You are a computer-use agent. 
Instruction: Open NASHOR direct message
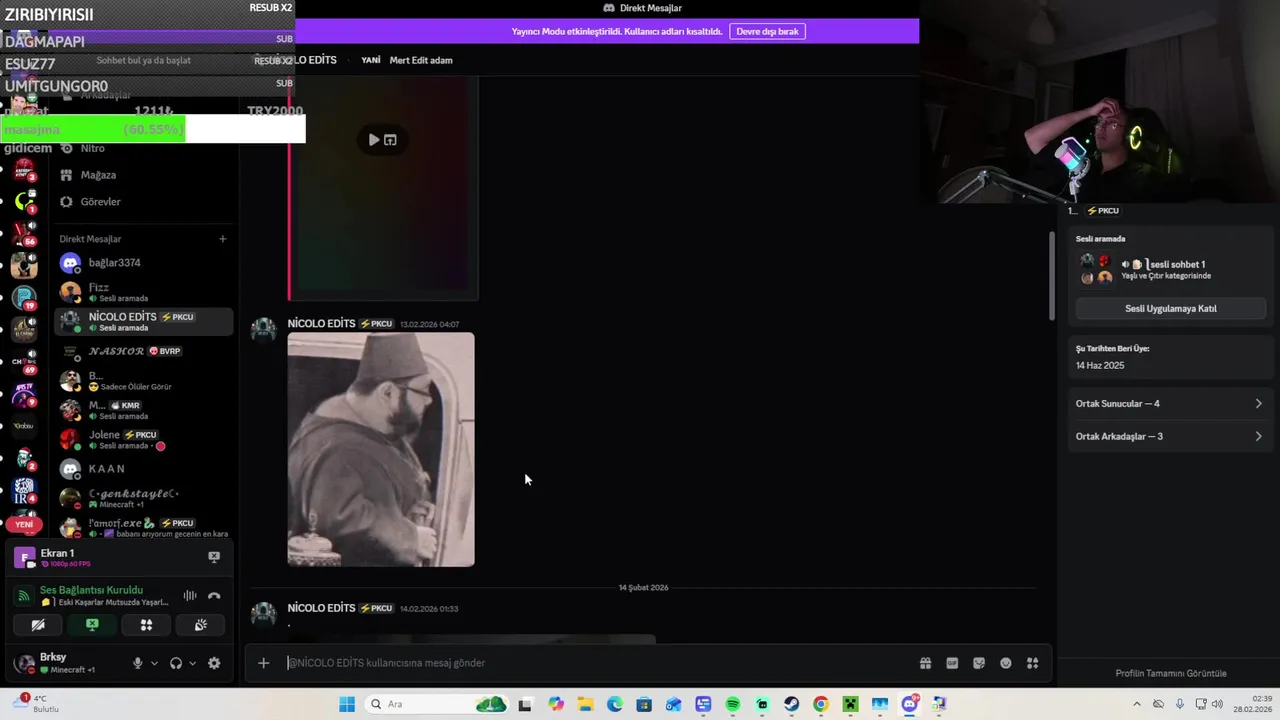click(144, 352)
